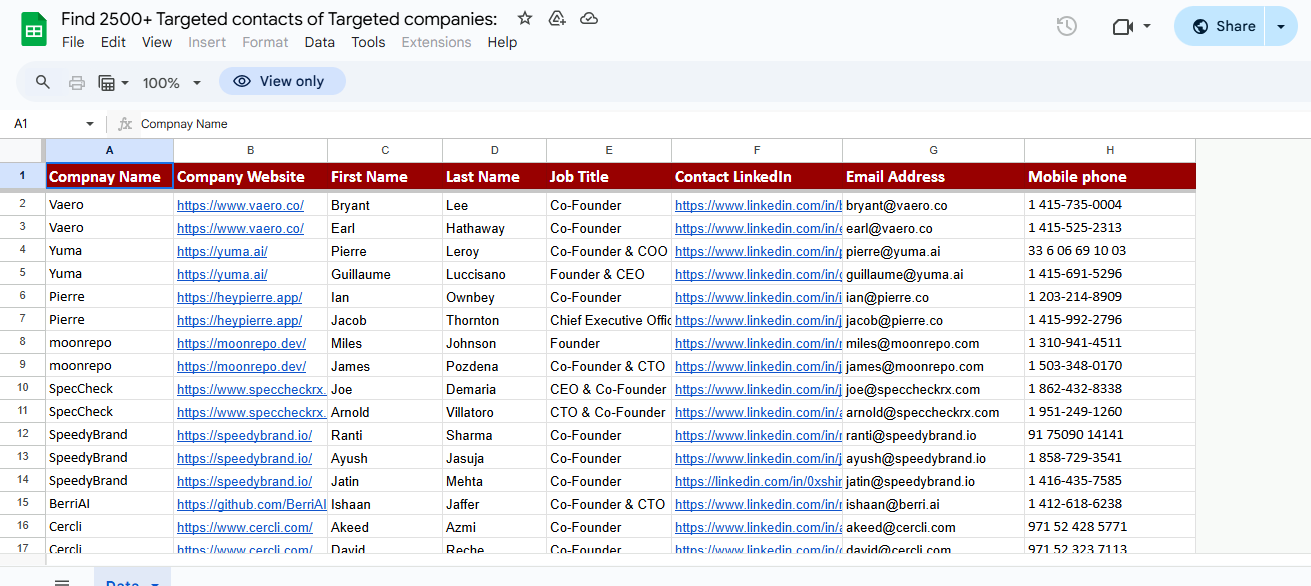This screenshot has height=586, width=1311.
Task: Open Vaero company website link
Action: tap(242, 204)
